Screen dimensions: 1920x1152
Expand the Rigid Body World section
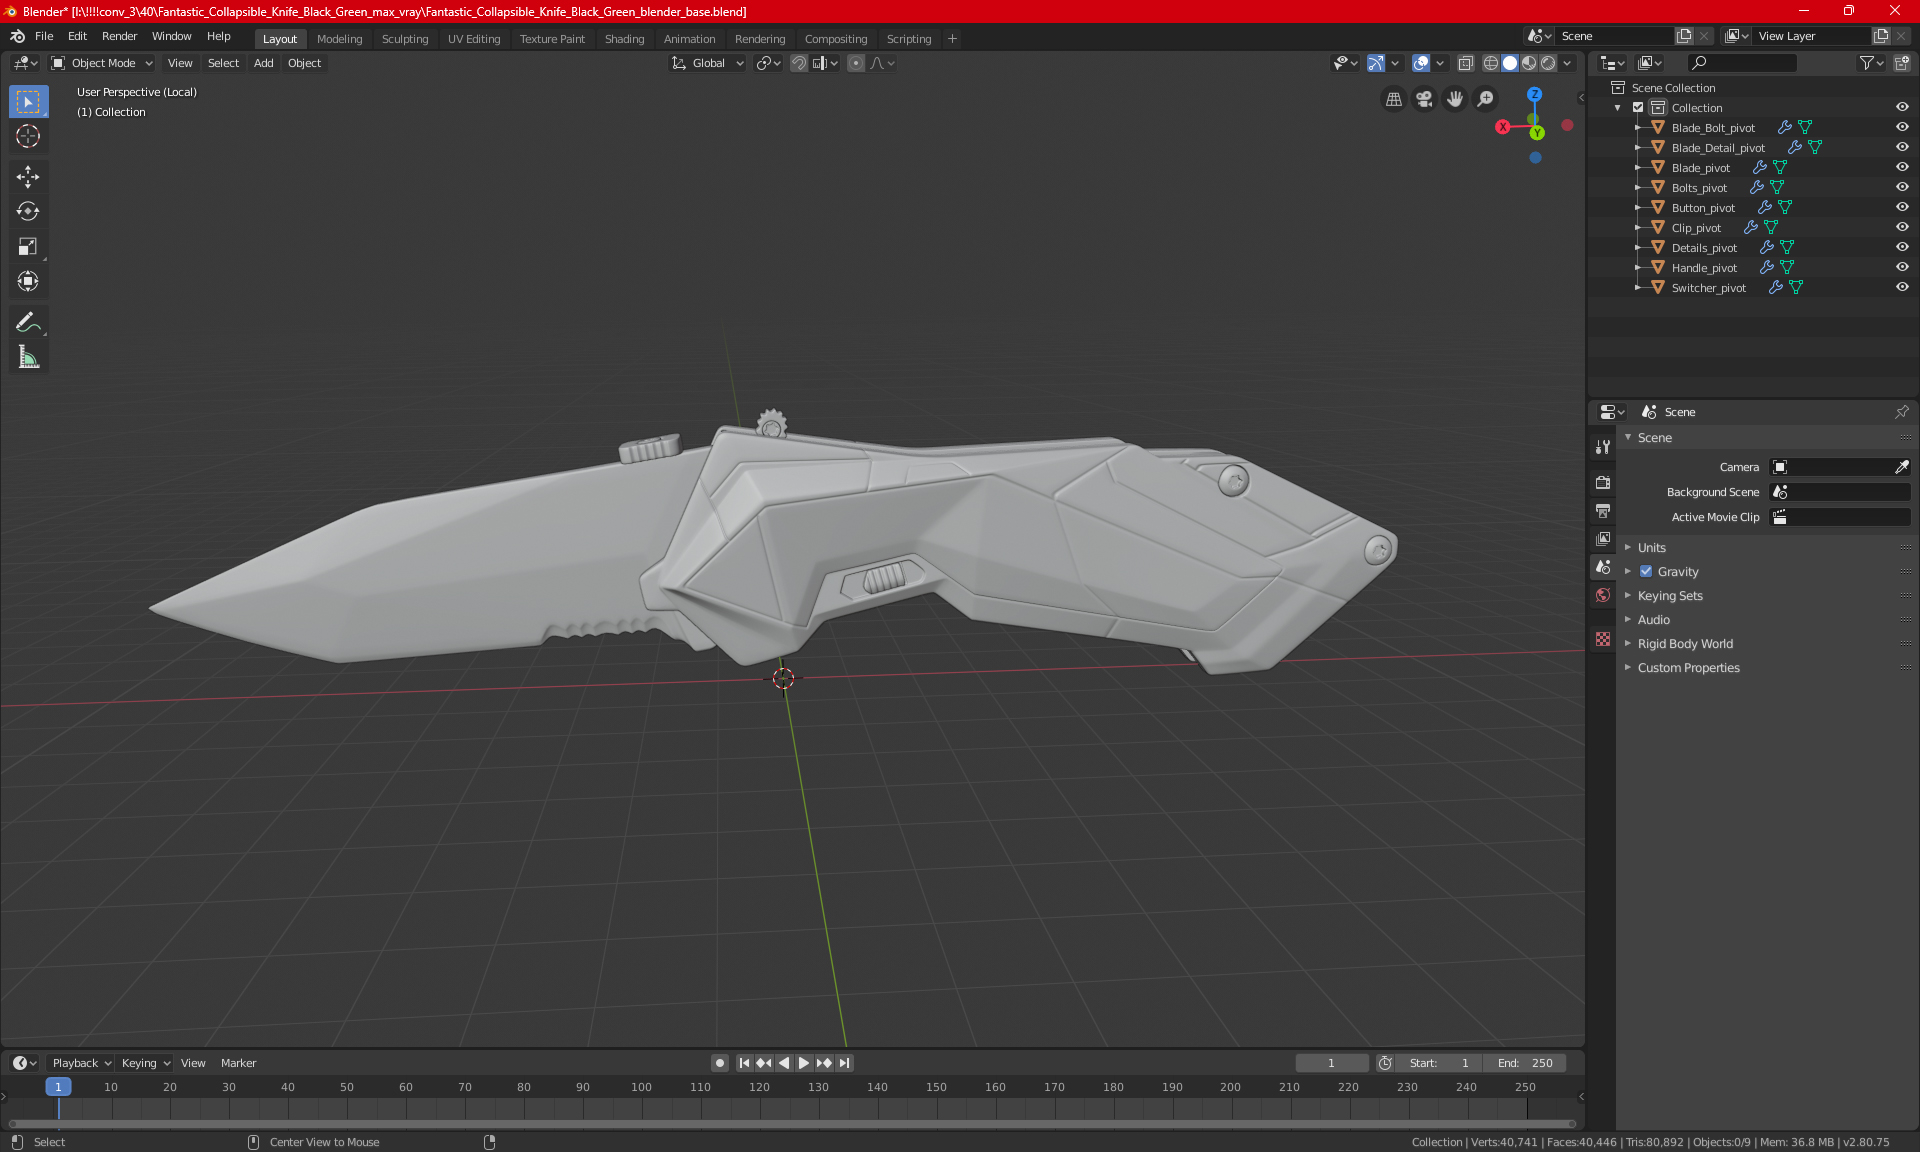coord(1685,644)
